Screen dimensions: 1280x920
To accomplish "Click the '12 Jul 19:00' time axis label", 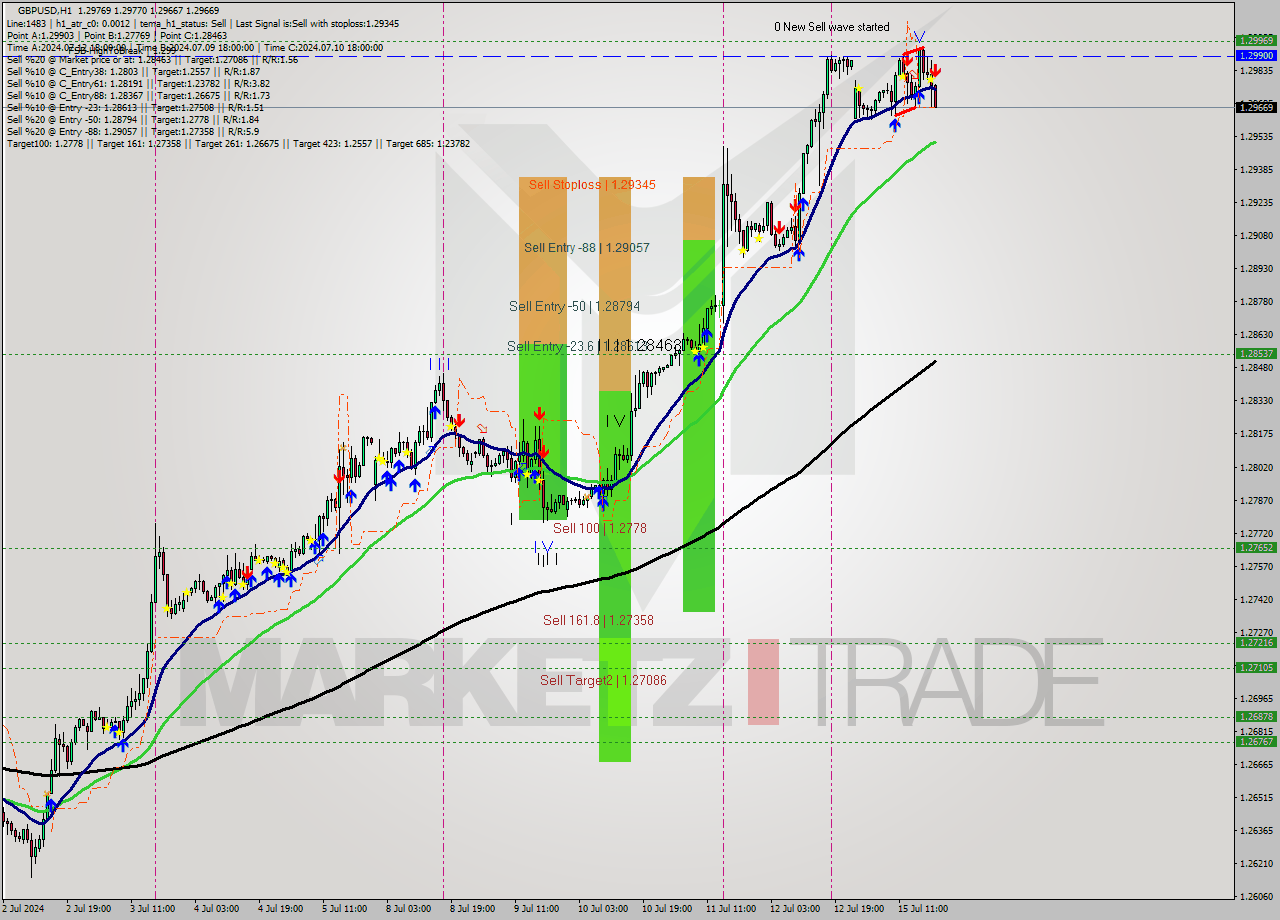I will click(x=859, y=909).
